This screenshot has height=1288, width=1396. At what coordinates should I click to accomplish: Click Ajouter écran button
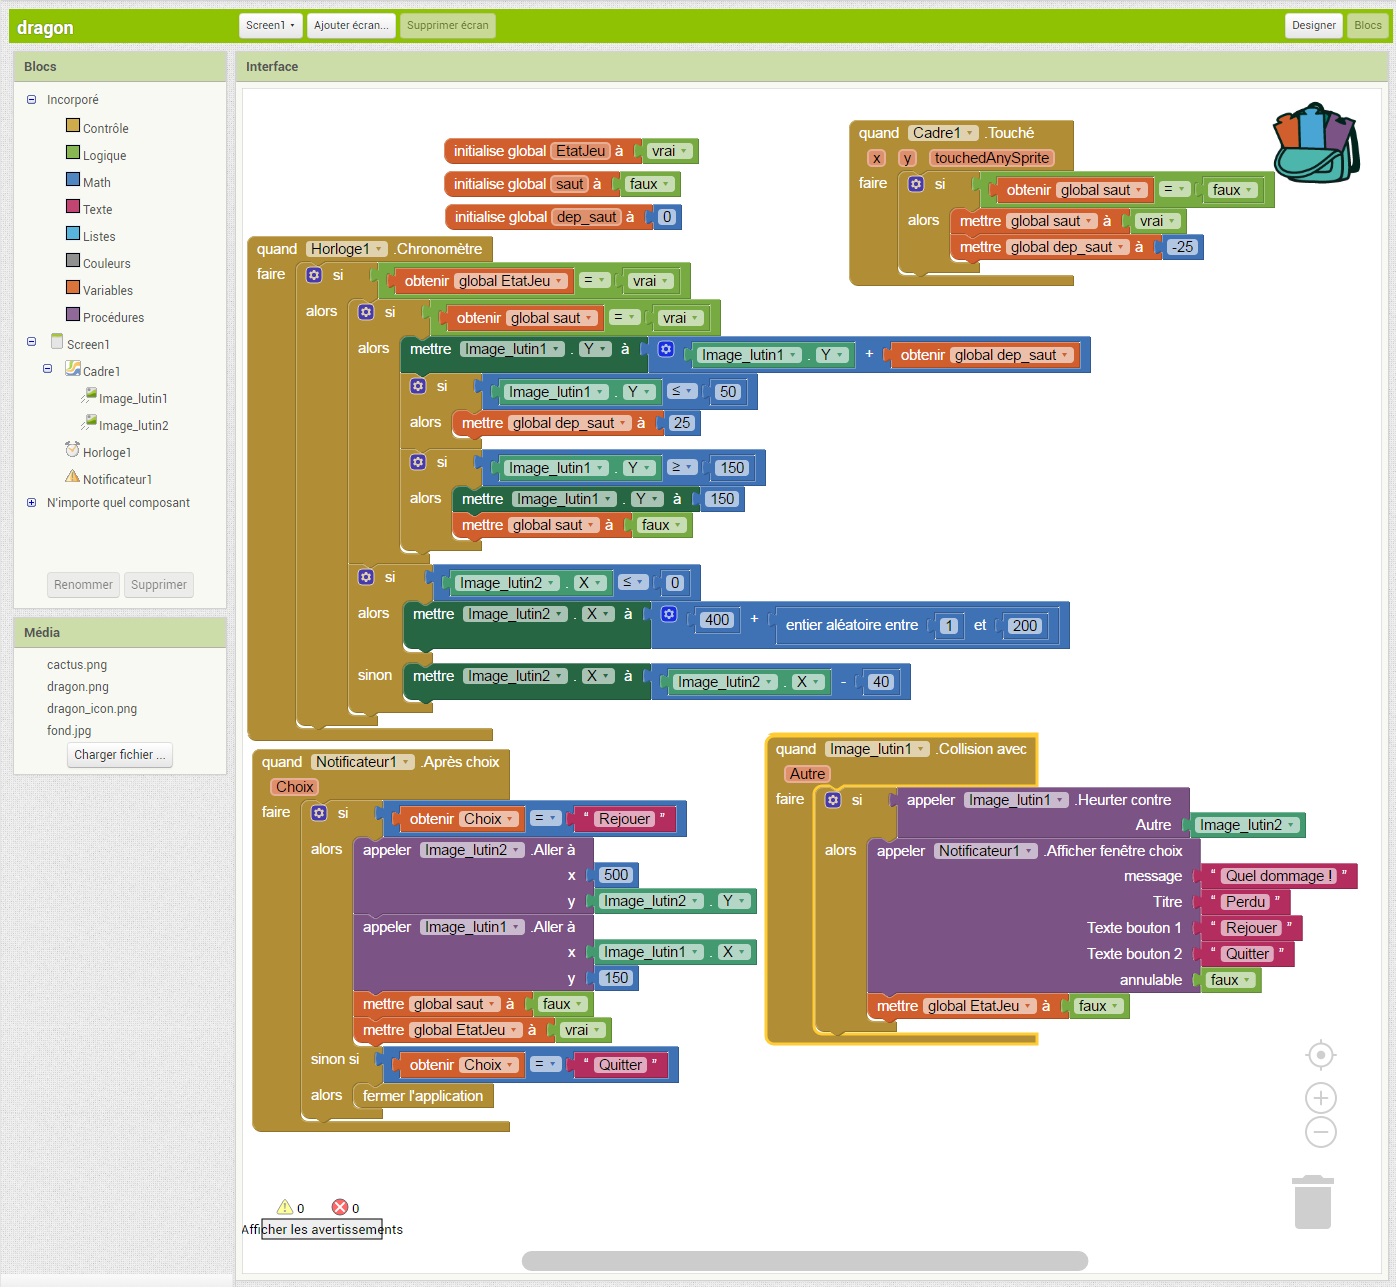(351, 25)
